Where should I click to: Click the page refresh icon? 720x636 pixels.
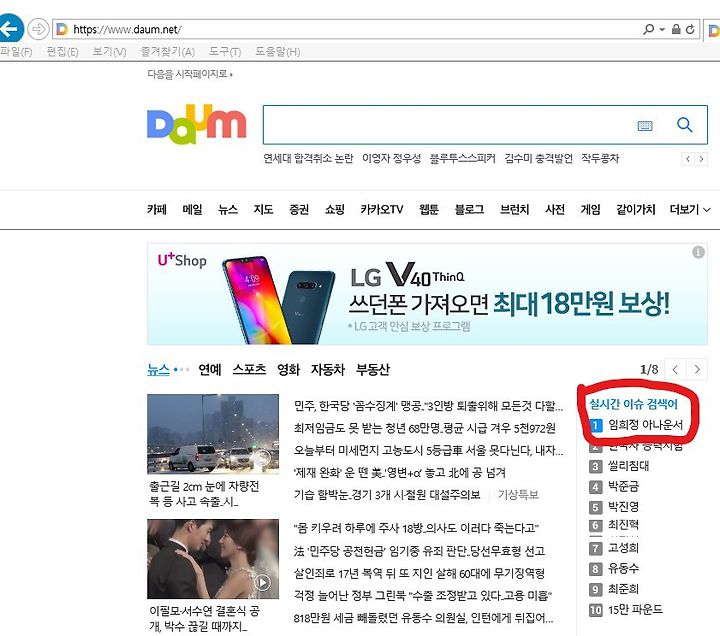pyautogui.click(x=690, y=29)
